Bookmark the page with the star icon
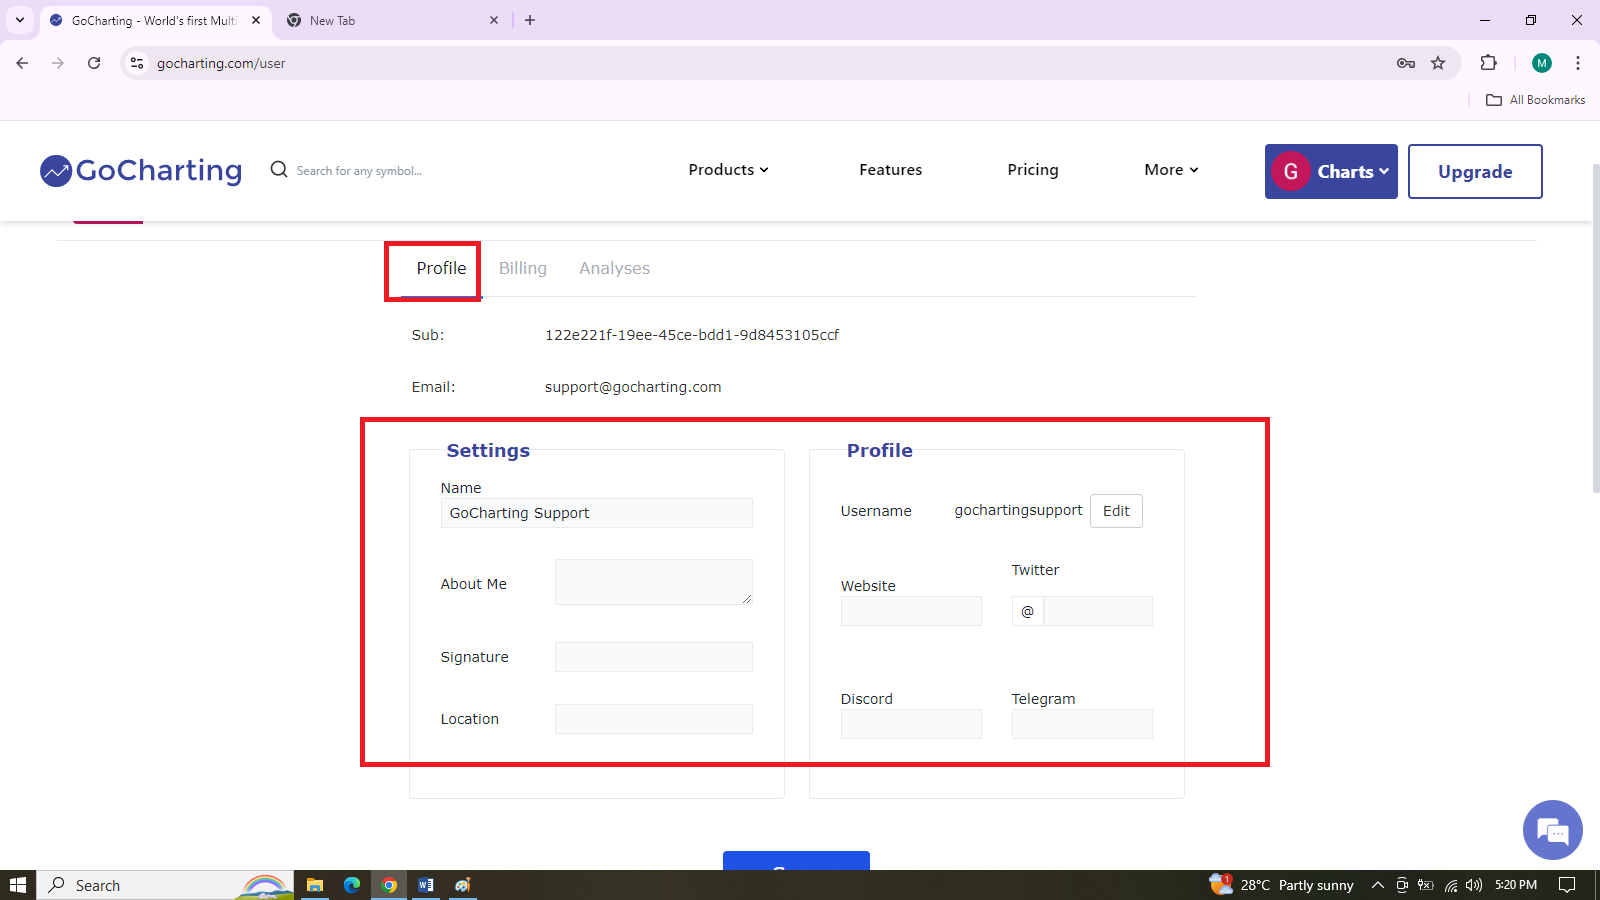This screenshot has height=900, width=1600. click(1438, 63)
